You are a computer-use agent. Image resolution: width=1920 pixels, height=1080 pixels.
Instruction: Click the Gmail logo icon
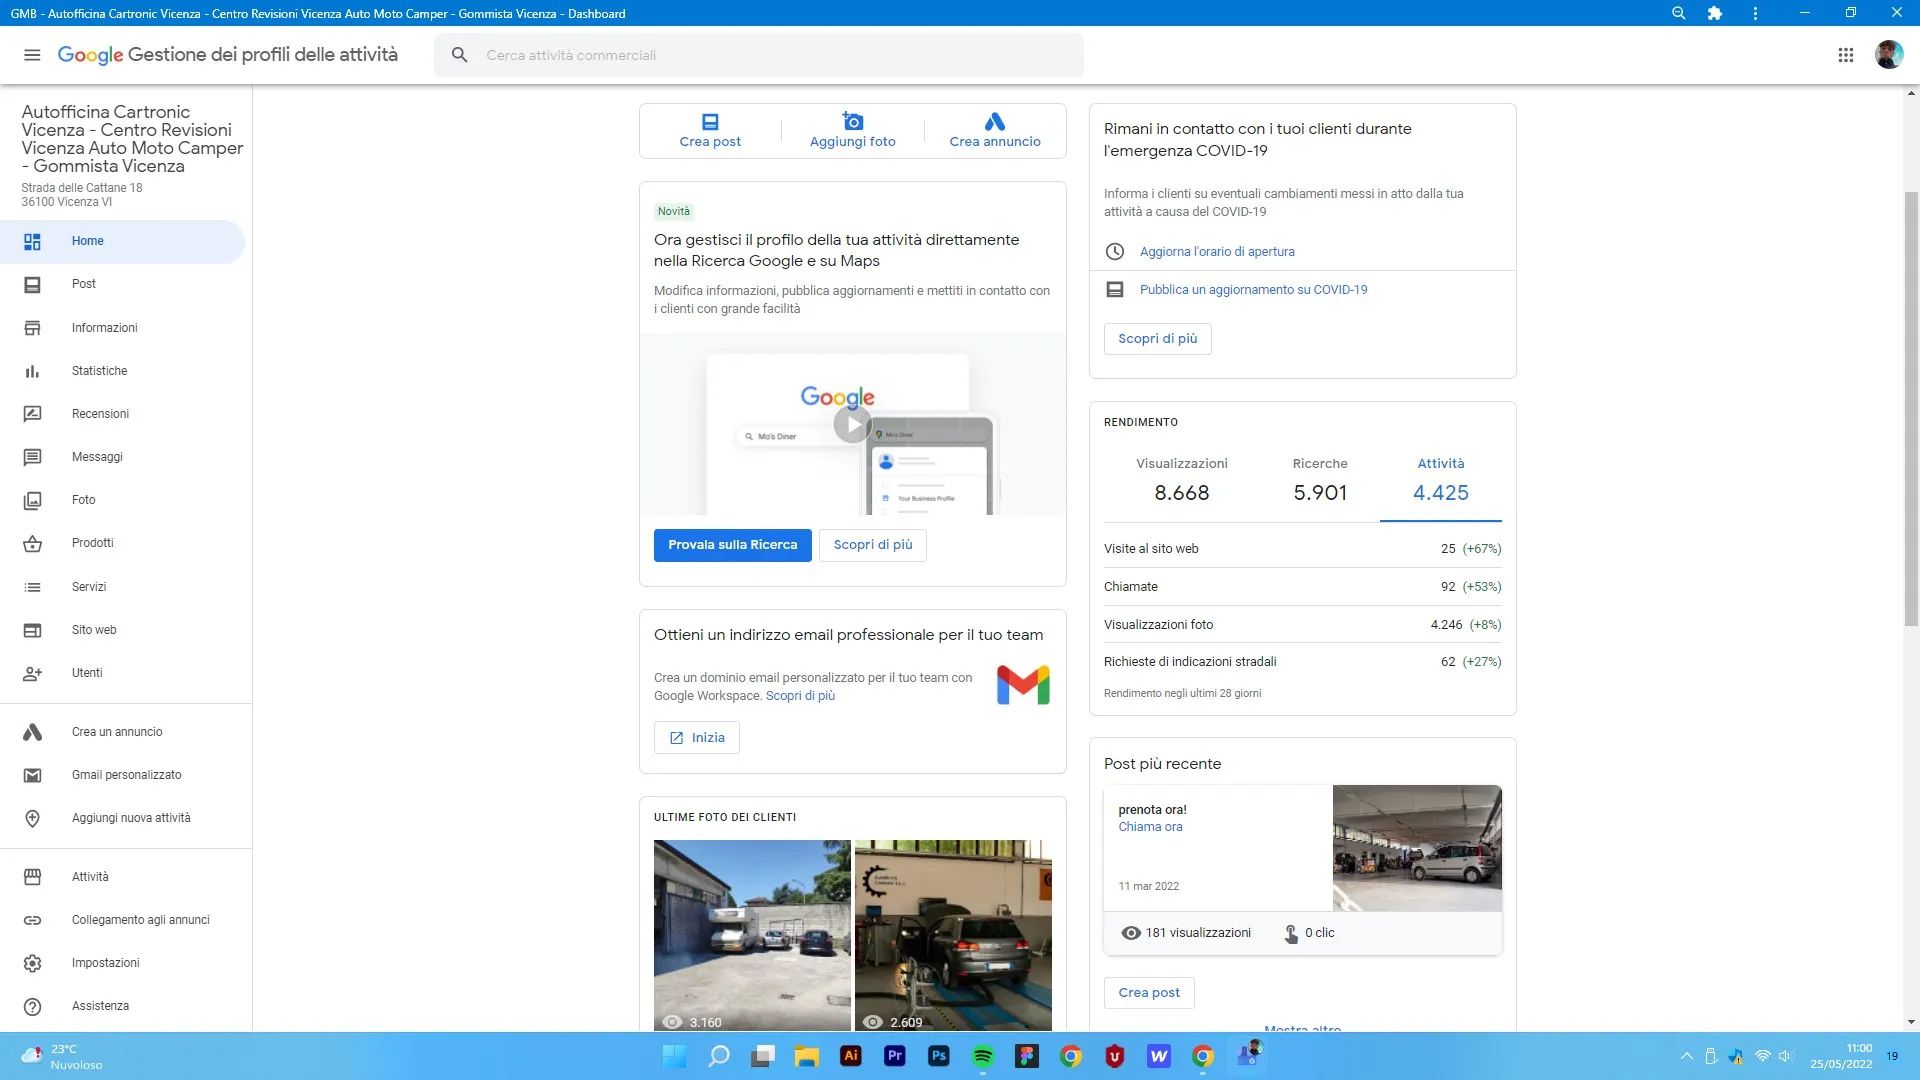pyautogui.click(x=1023, y=686)
